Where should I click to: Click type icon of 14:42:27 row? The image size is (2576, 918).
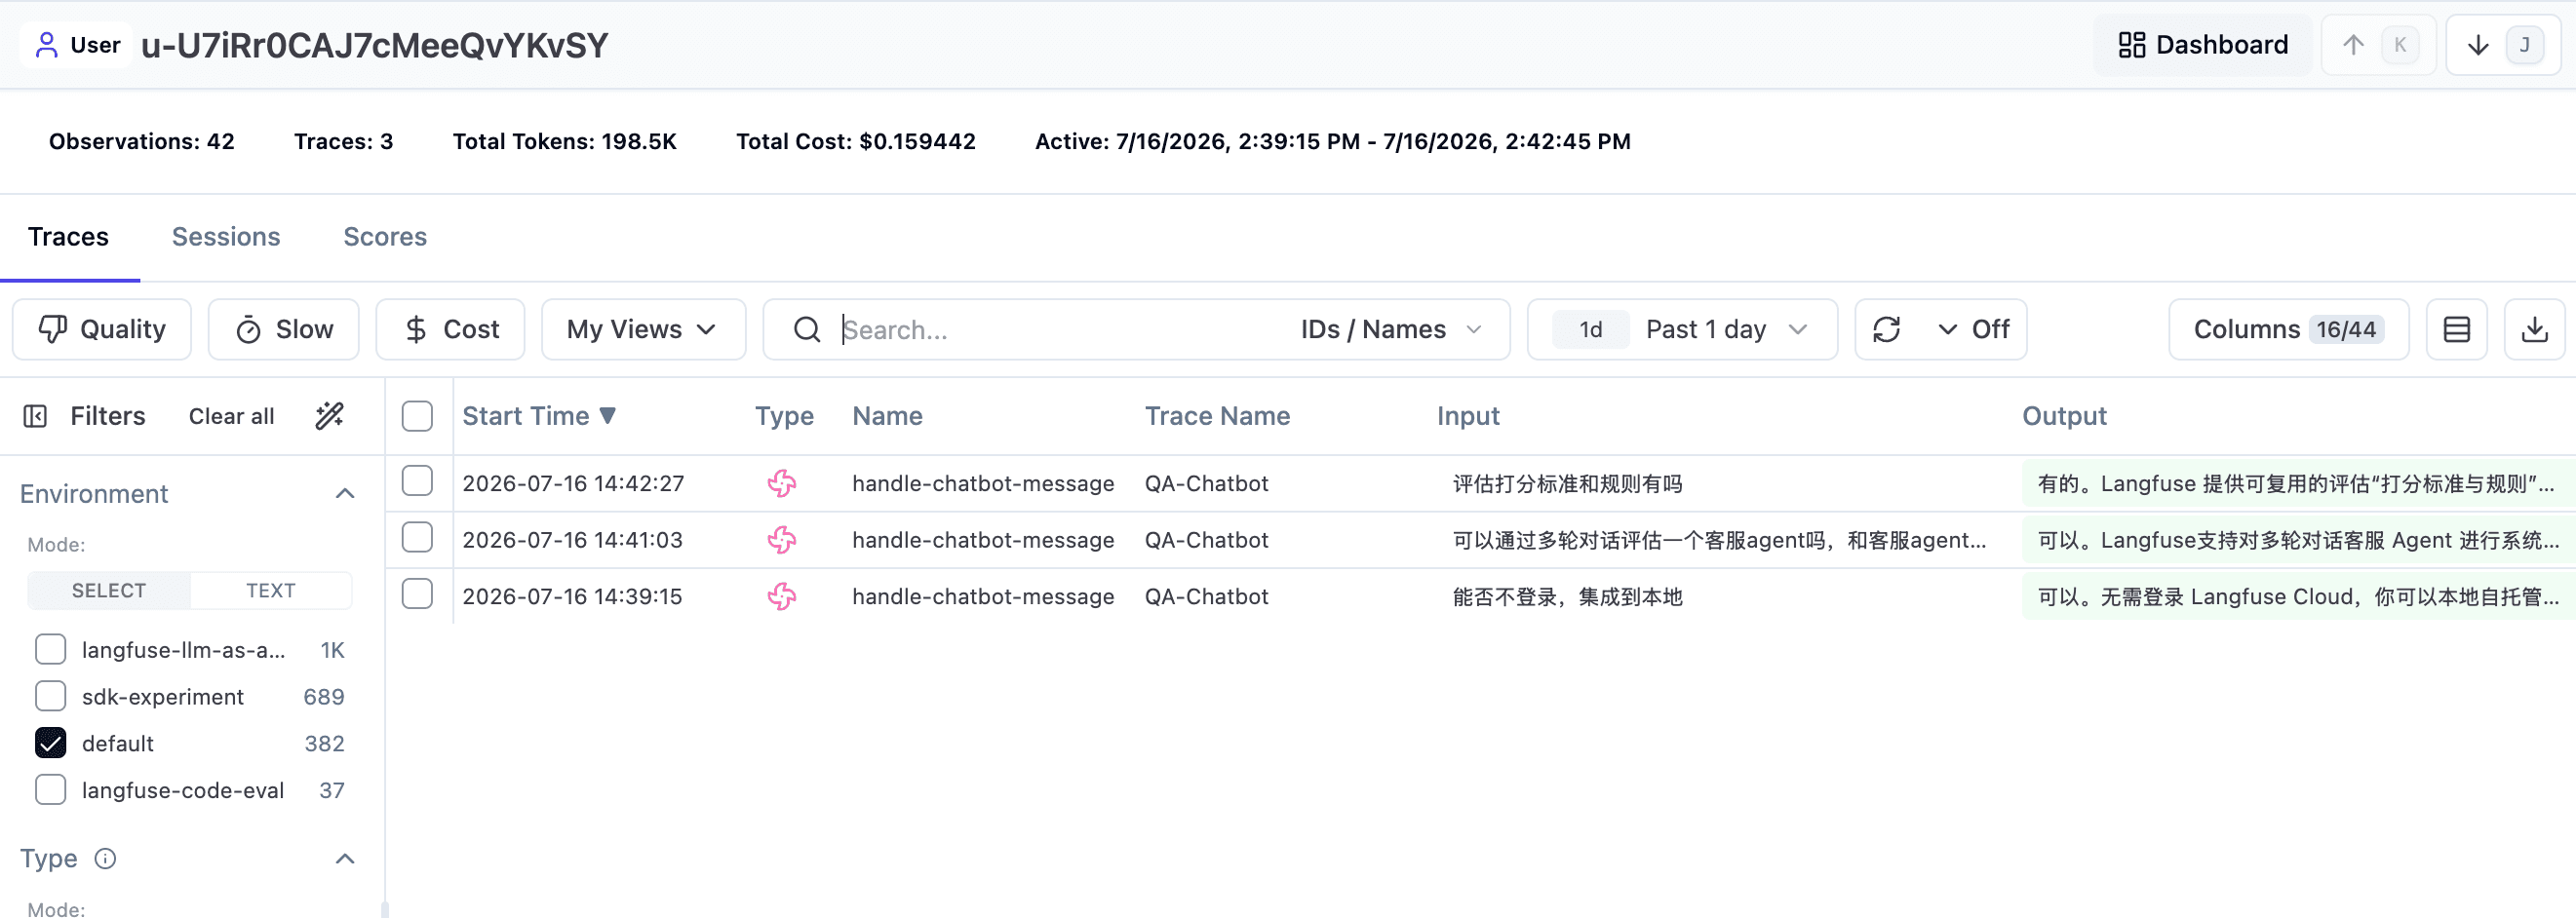[x=782, y=484]
